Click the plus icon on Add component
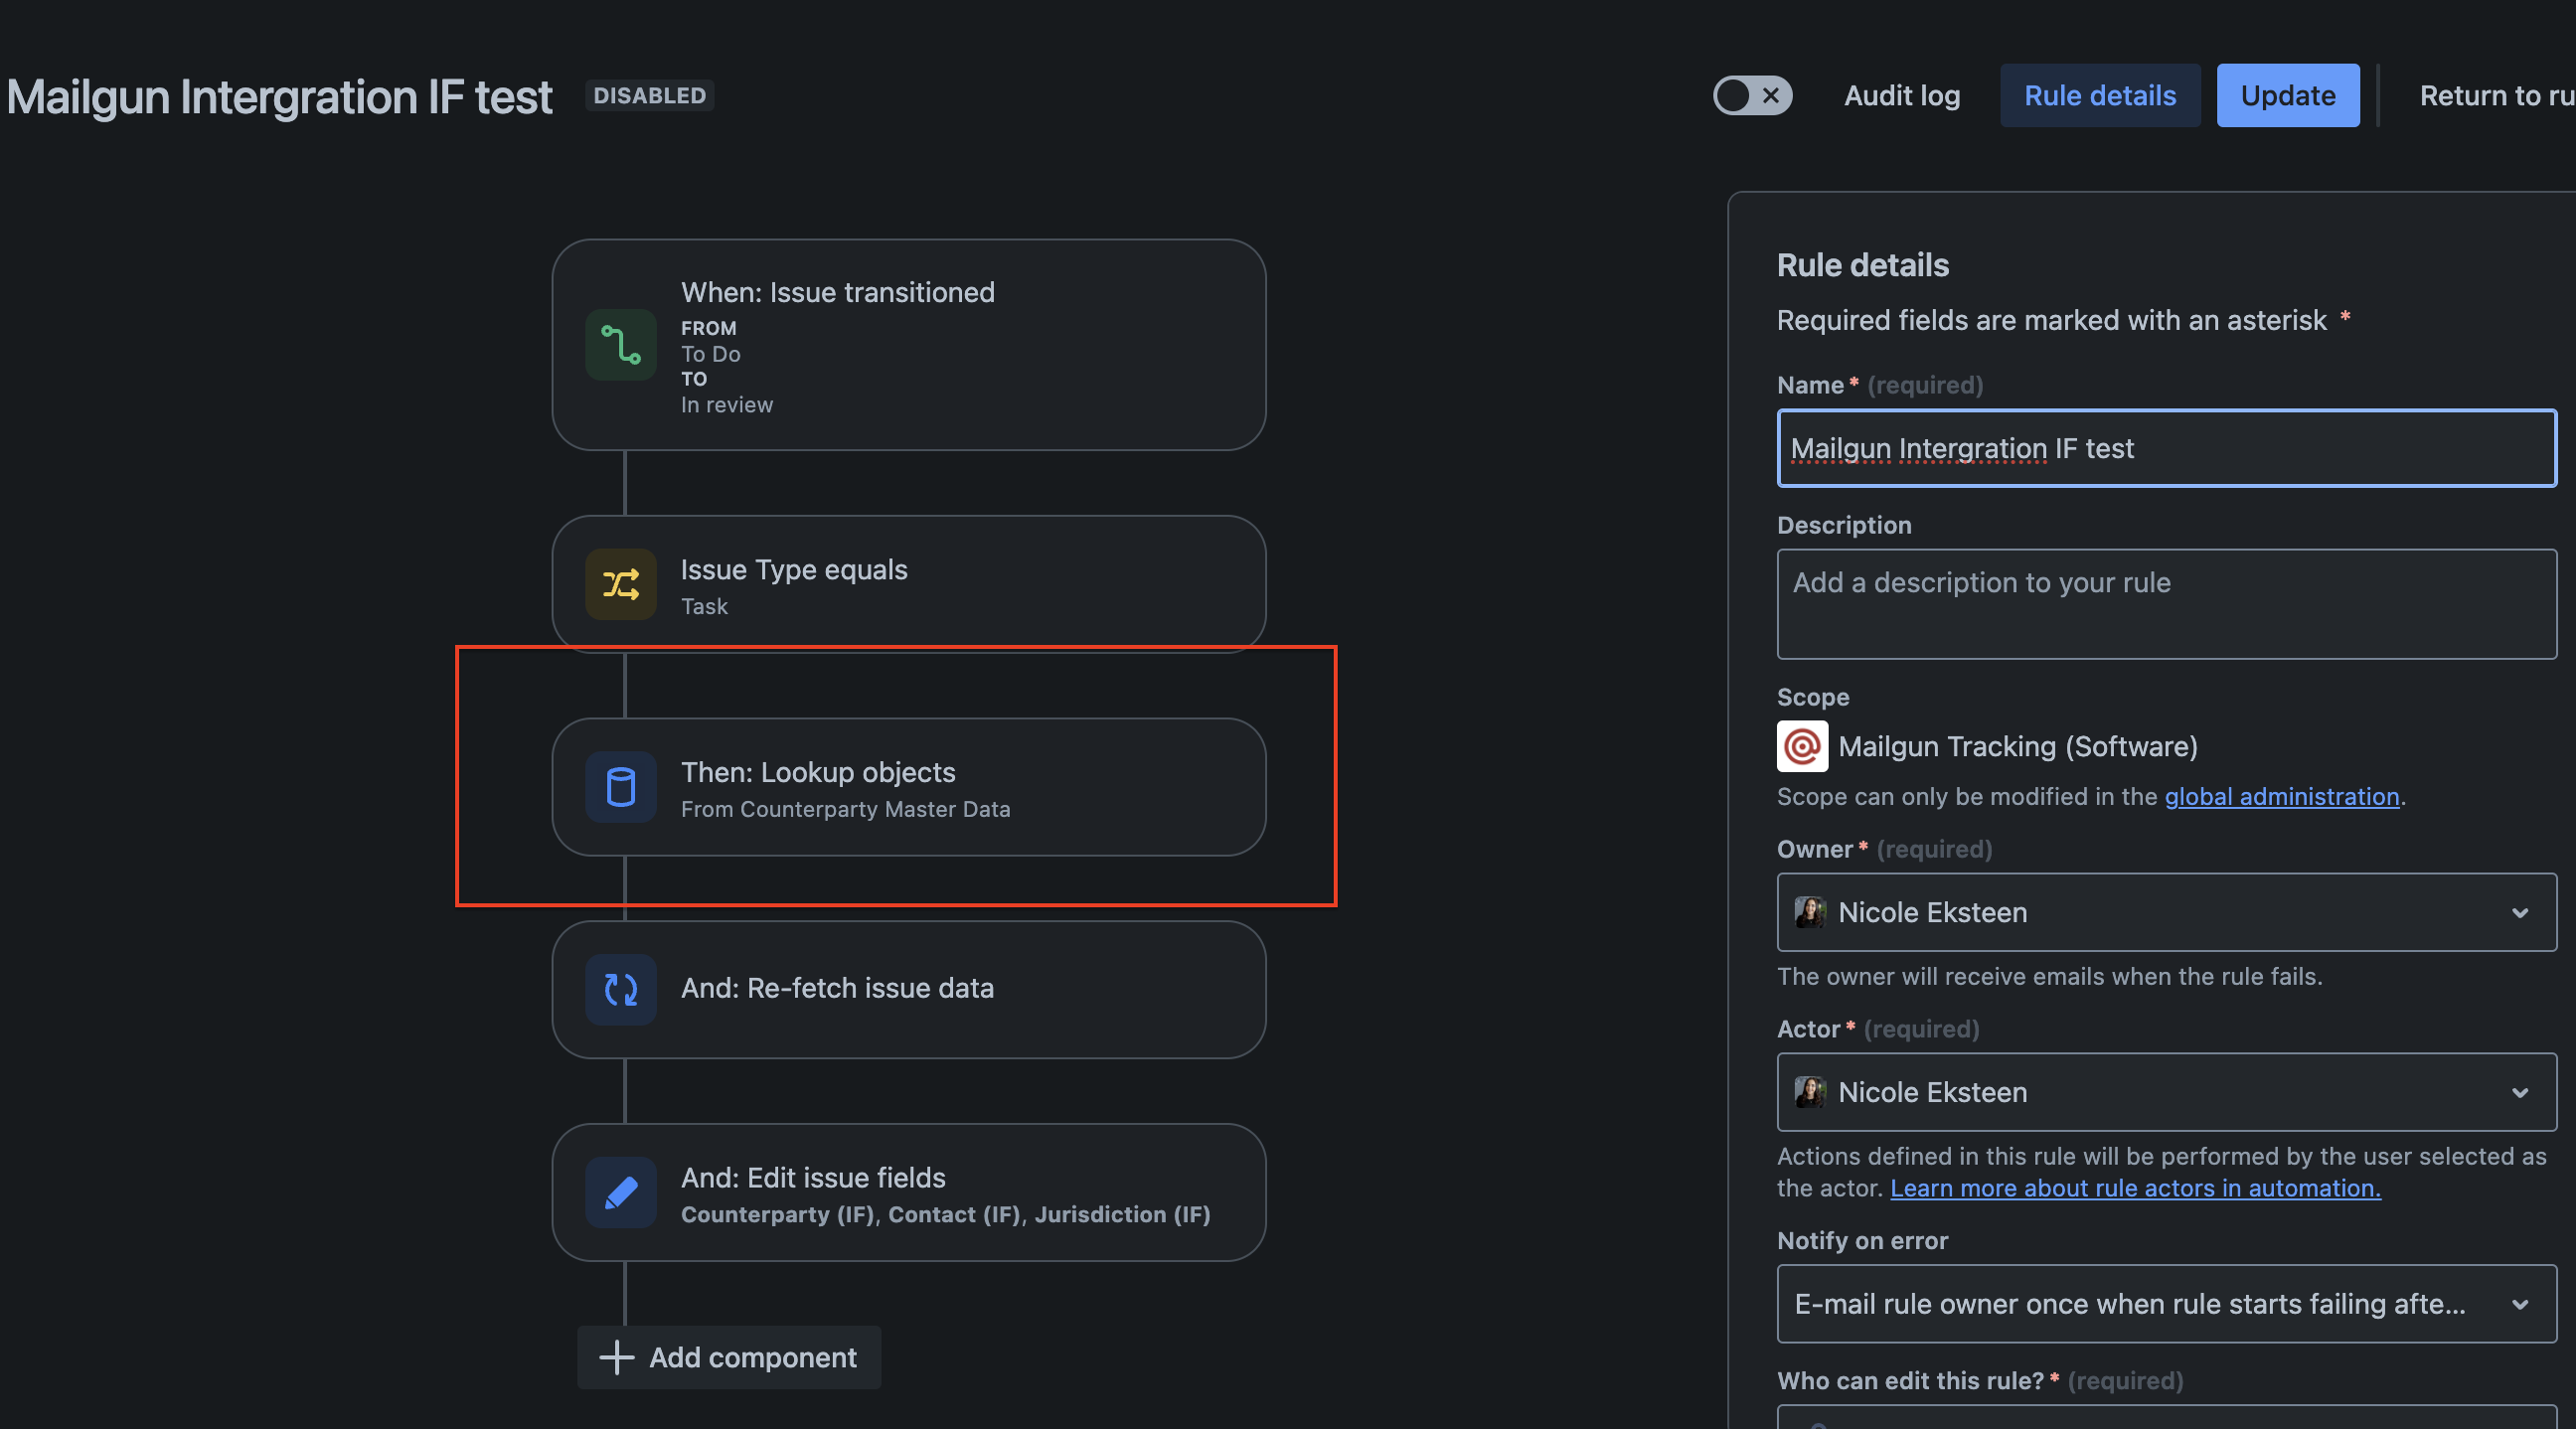The height and width of the screenshot is (1429, 2576). (616, 1357)
